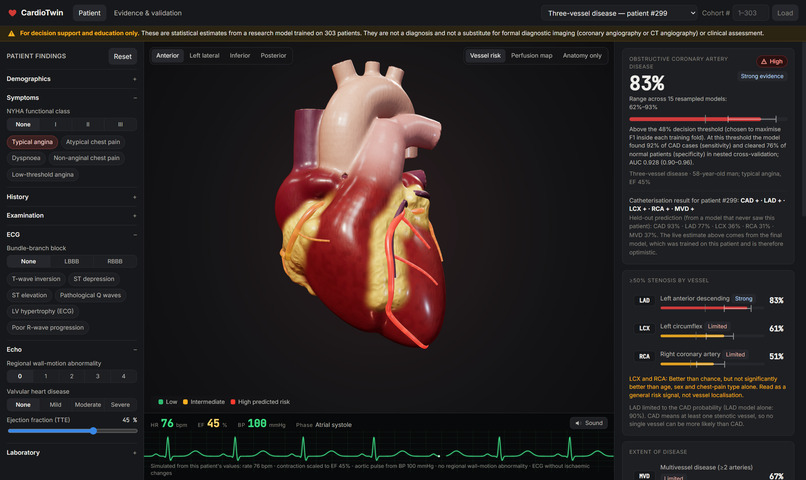Click the Atrial systole phase label
Image resolution: width=806 pixels, height=480 pixels.
pyautogui.click(x=334, y=425)
